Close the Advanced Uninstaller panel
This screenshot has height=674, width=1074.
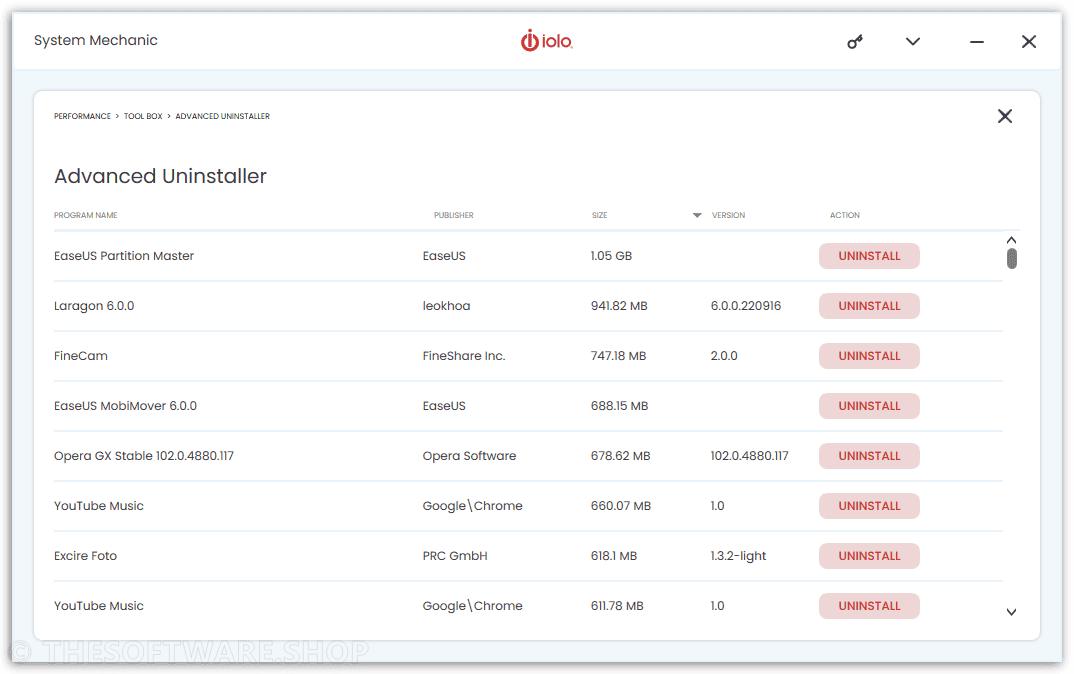coord(1005,116)
